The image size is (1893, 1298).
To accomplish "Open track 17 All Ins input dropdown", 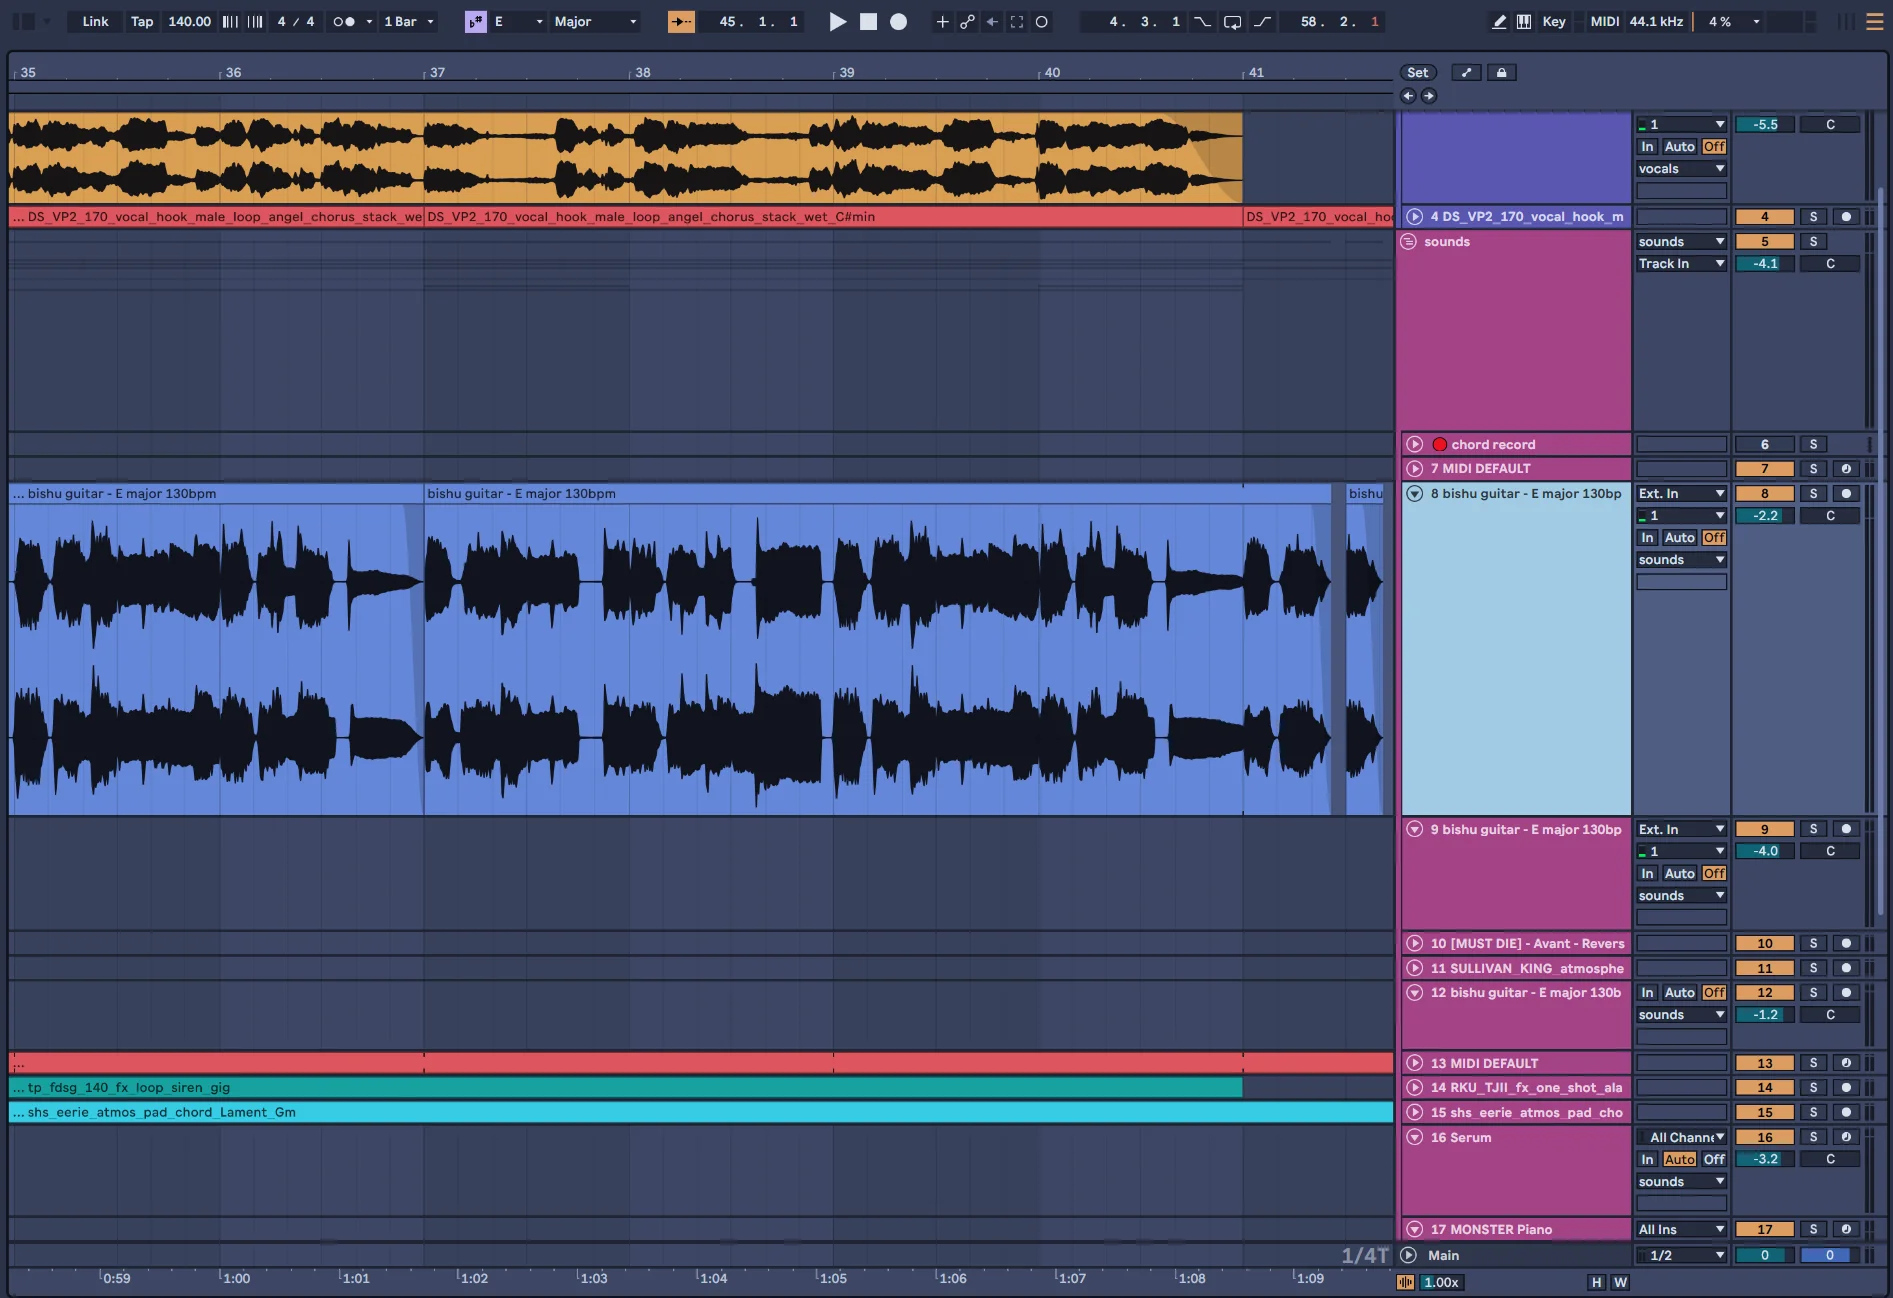I will (x=1681, y=1229).
